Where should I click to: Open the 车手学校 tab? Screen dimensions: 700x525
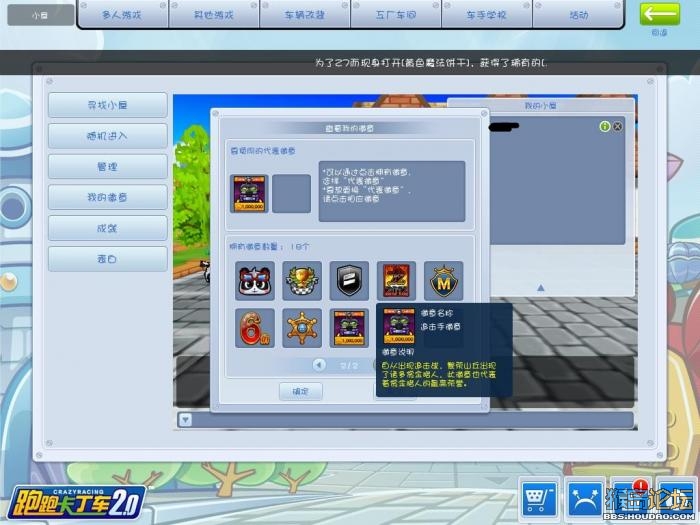pyautogui.click(x=487, y=15)
